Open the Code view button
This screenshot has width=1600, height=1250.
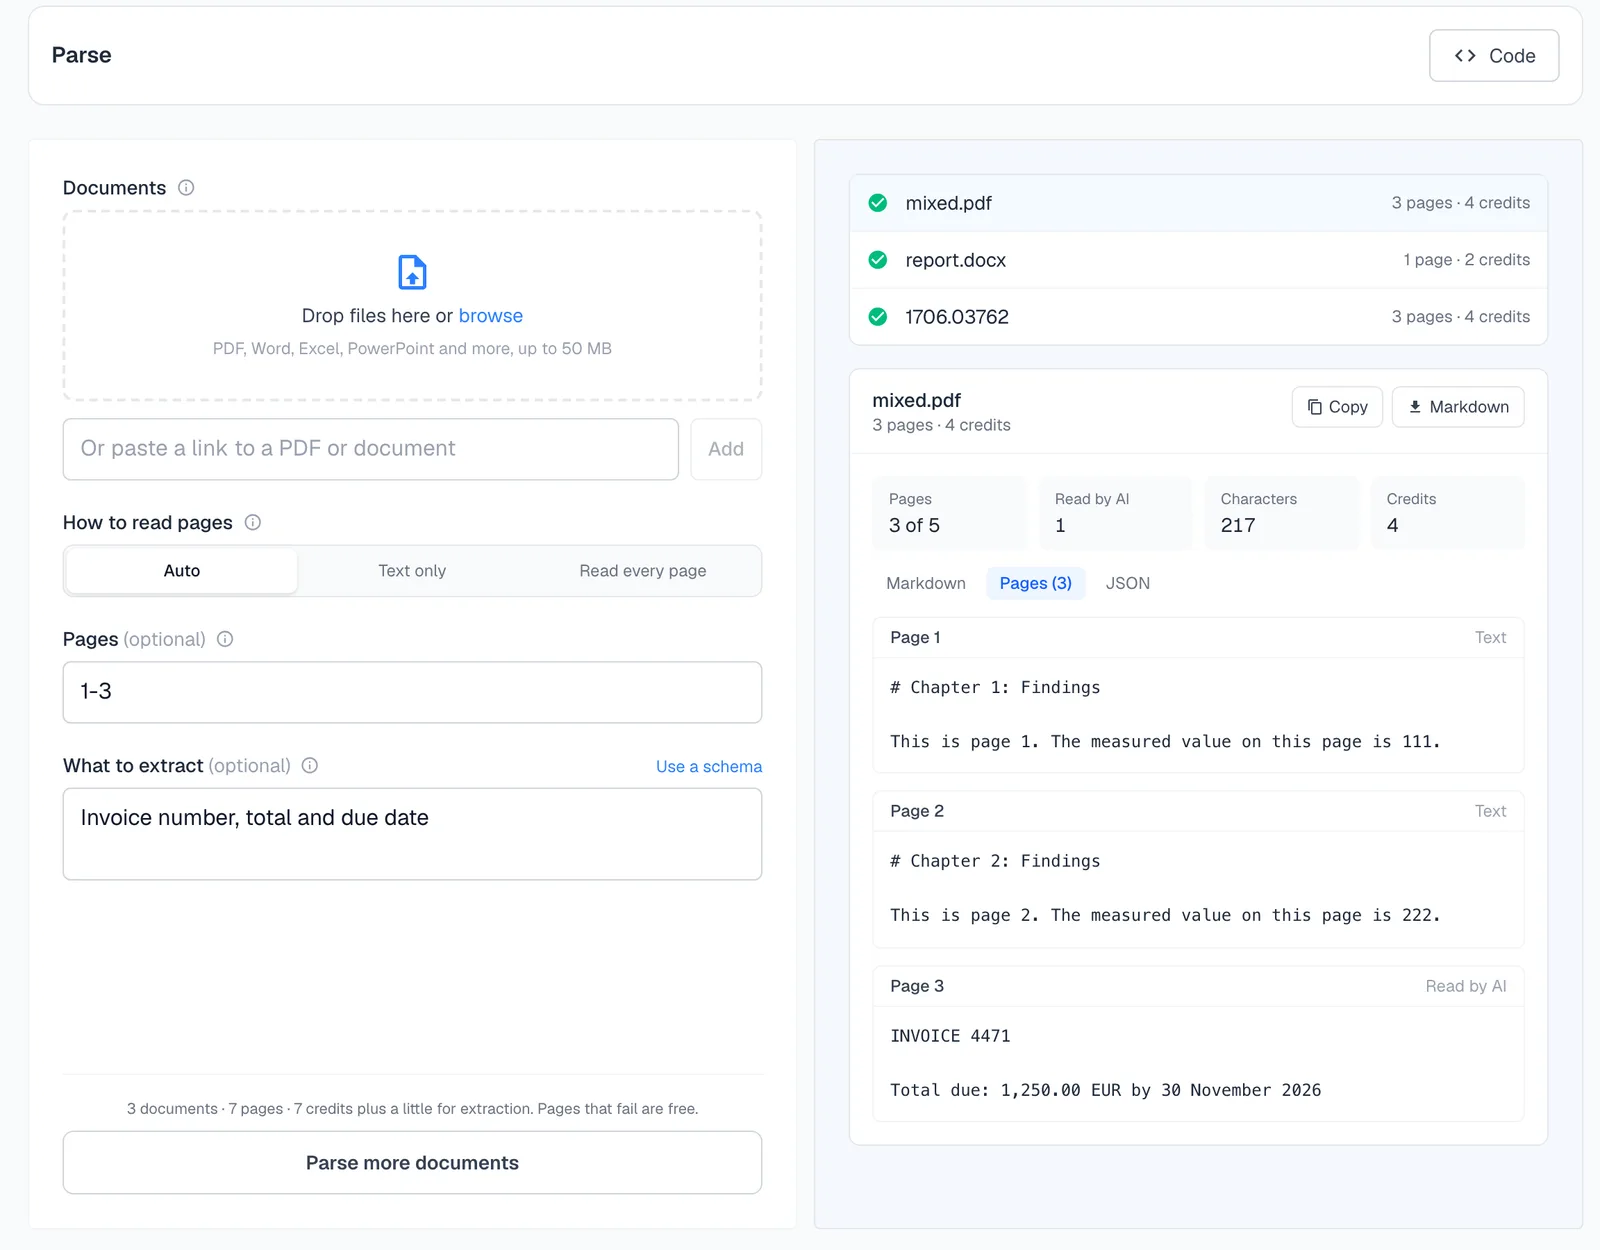1494,56
